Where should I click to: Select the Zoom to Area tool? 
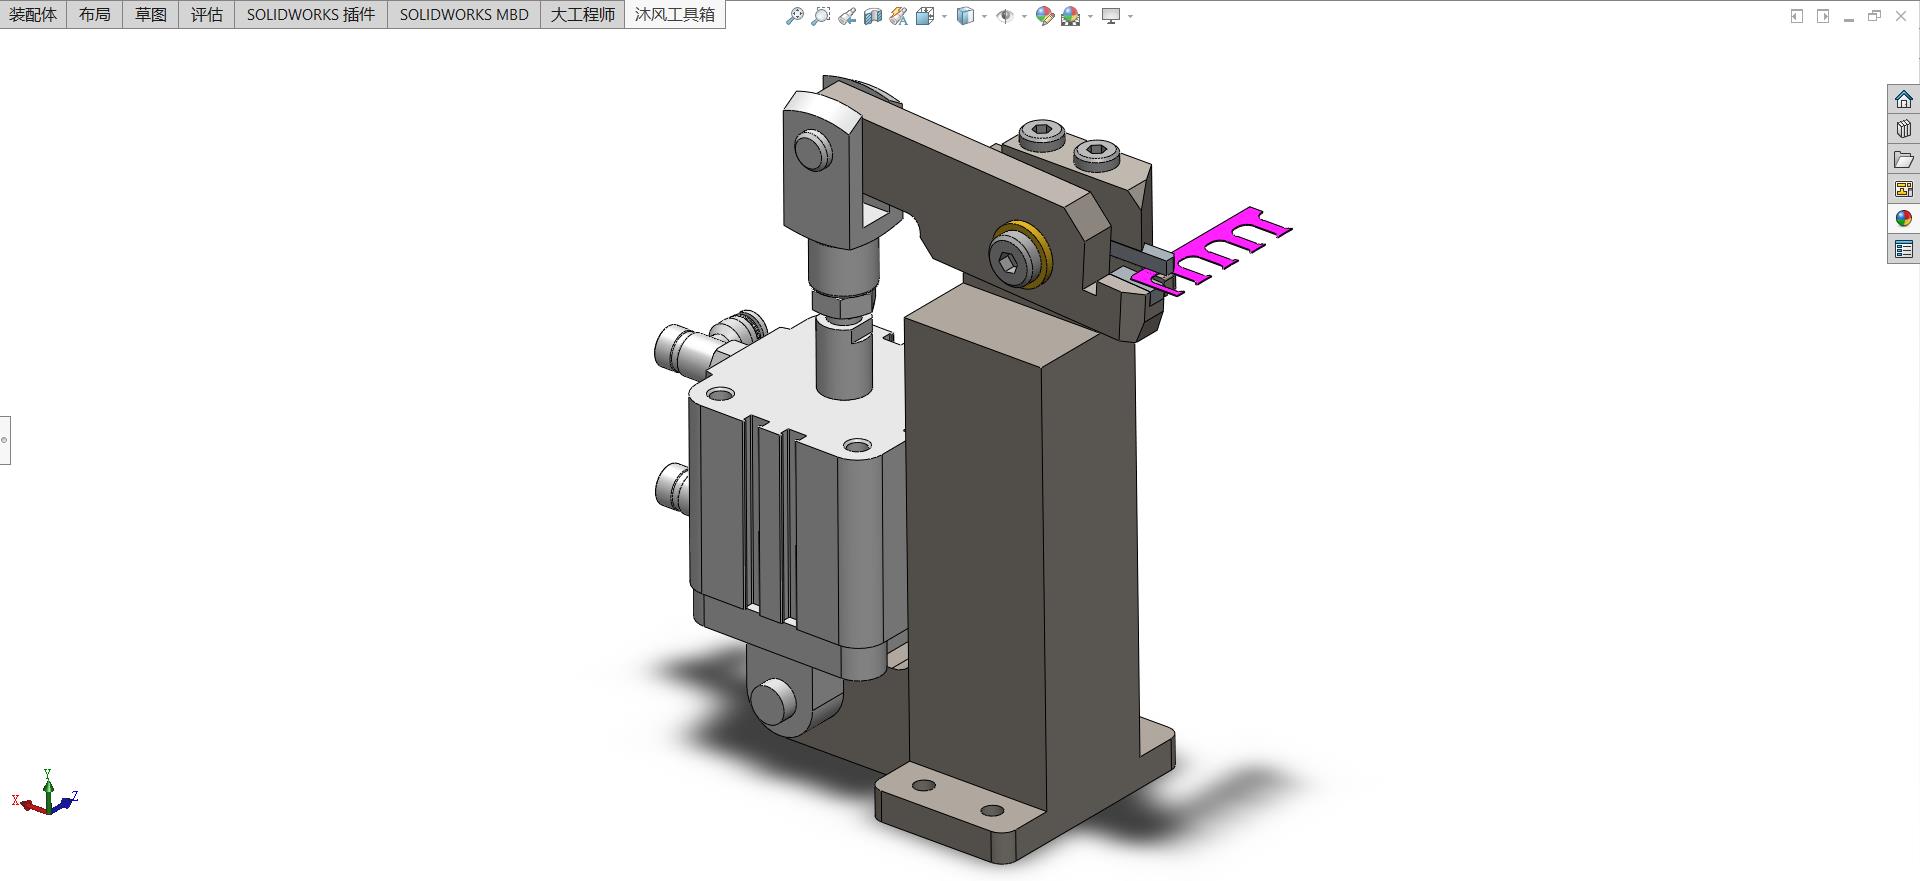click(x=821, y=16)
